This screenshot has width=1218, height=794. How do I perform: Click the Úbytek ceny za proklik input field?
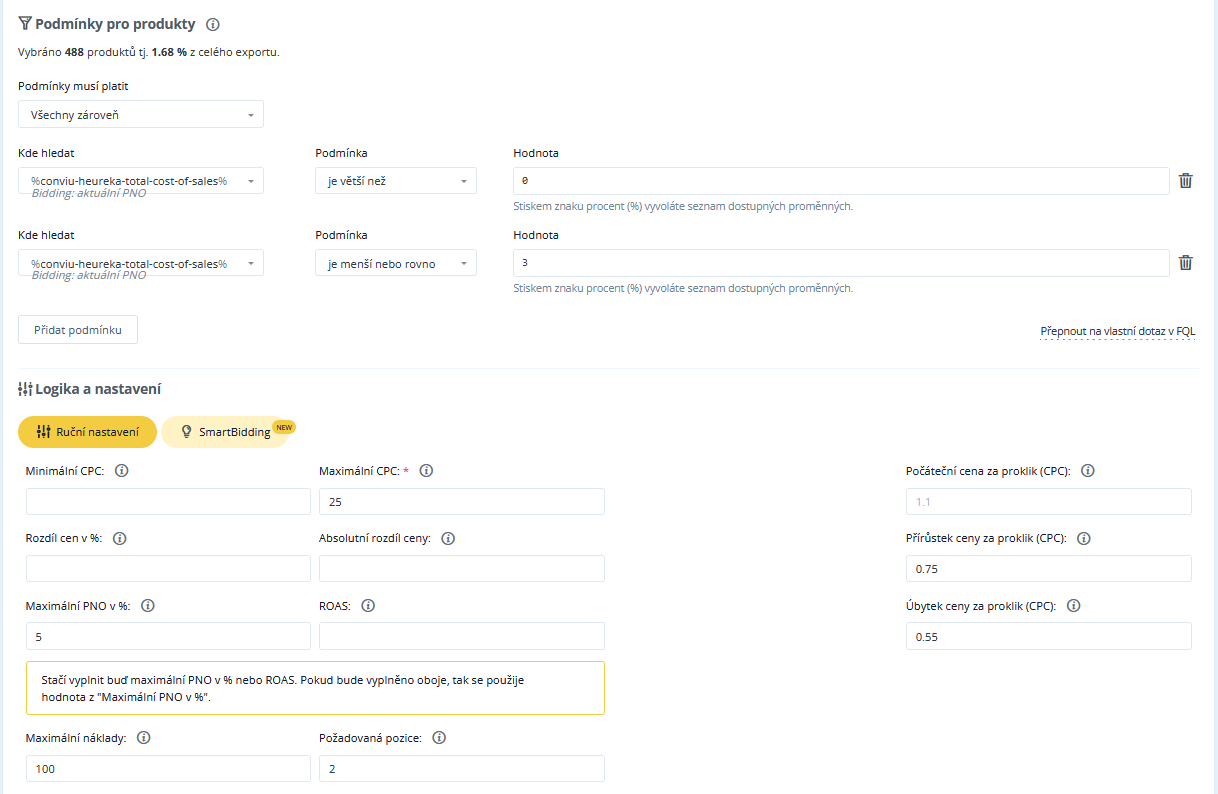1048,637
